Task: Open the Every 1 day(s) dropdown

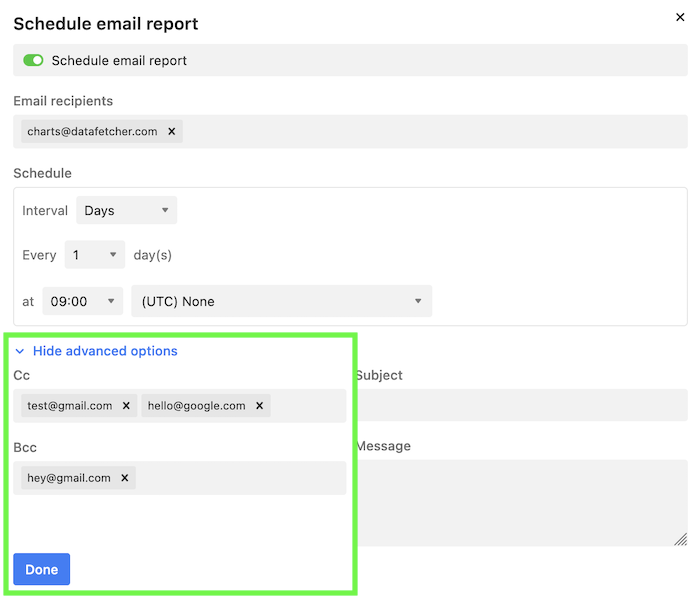Action: click(x=95, y=255)
